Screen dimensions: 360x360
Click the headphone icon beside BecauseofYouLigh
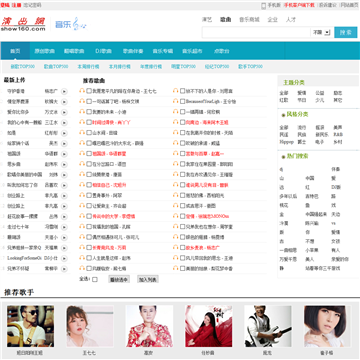click(176, 101)
